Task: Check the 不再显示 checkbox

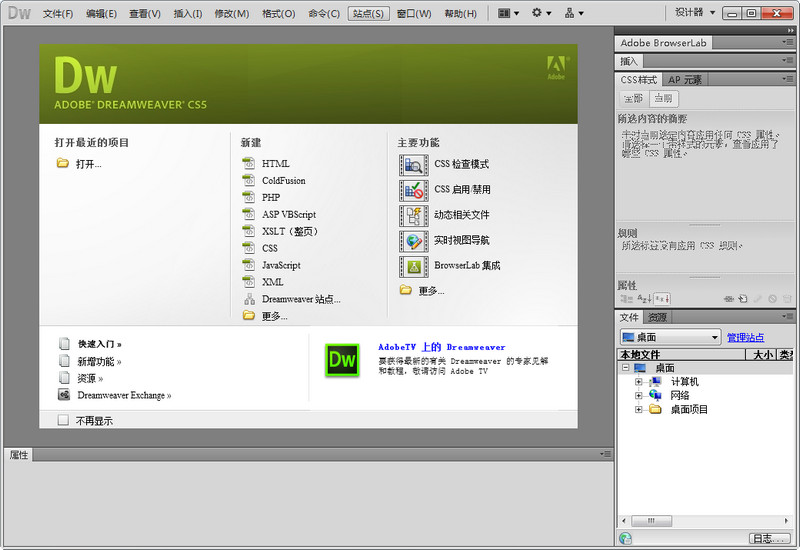Action: pyautogui.click(x=64, y=421)
